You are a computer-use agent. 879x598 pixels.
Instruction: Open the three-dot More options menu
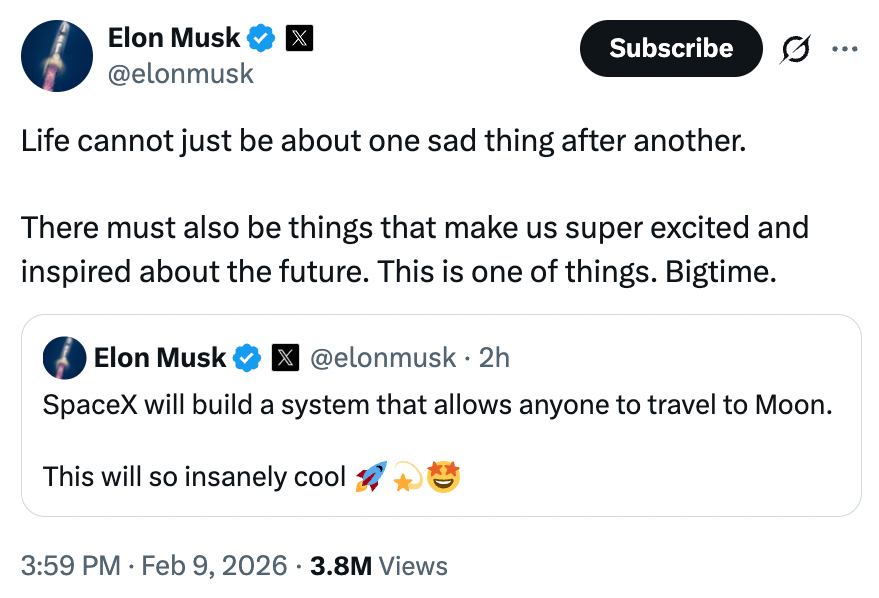tap(844, 48)
